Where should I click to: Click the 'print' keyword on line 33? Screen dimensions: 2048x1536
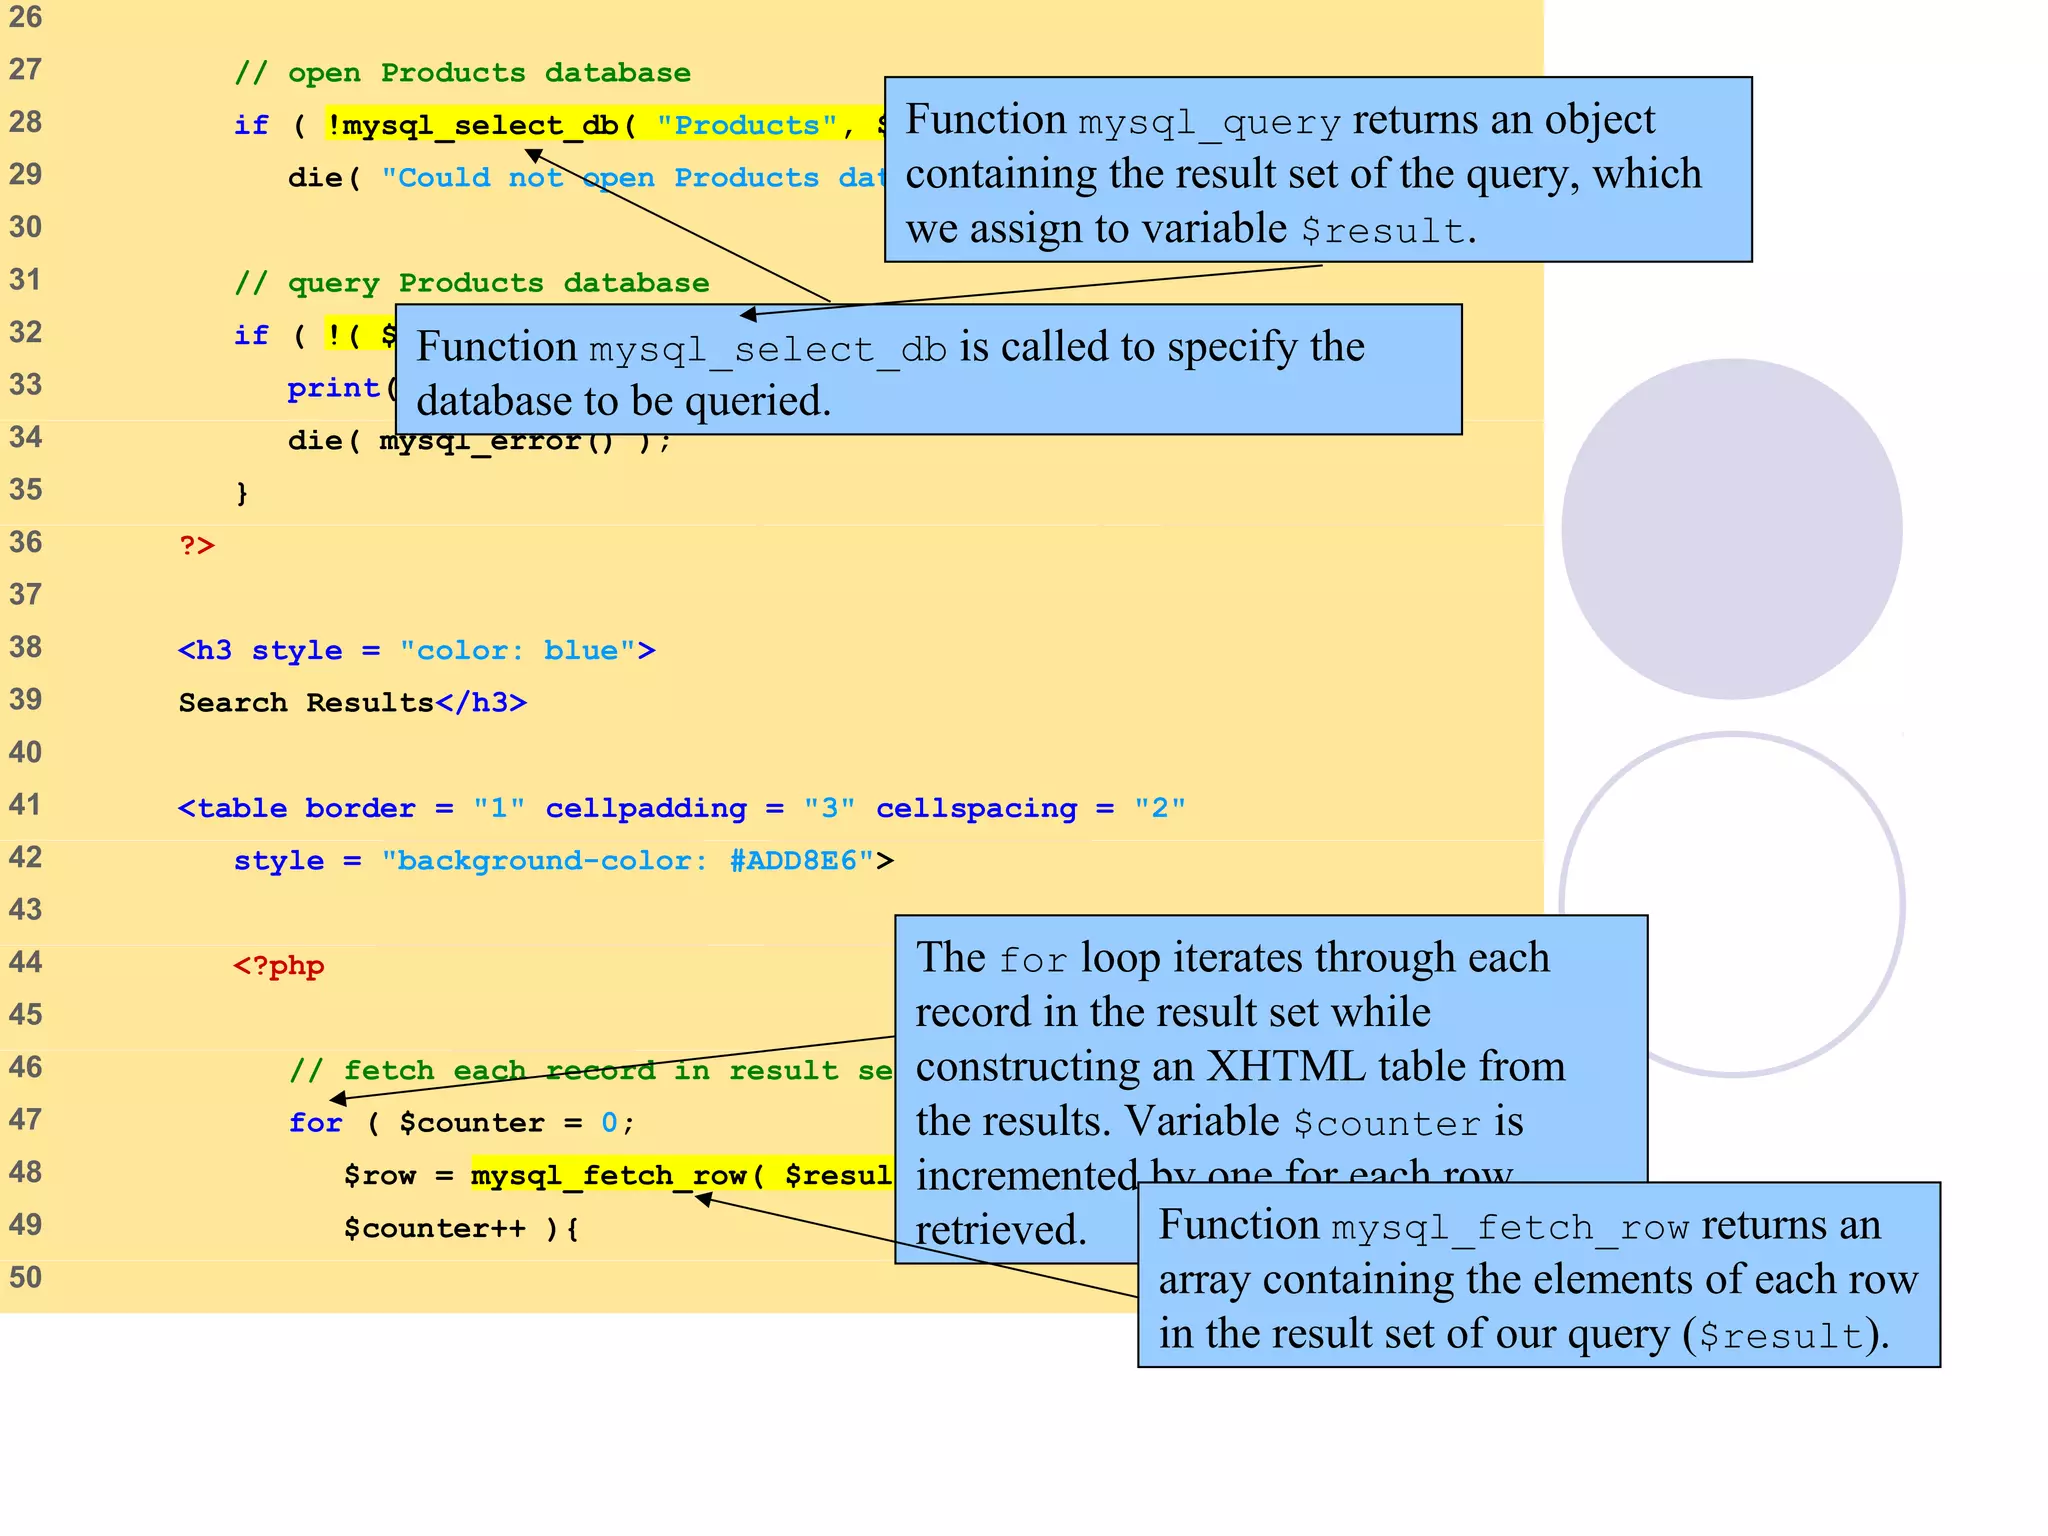pyautogui.click(x=334, y=388)
